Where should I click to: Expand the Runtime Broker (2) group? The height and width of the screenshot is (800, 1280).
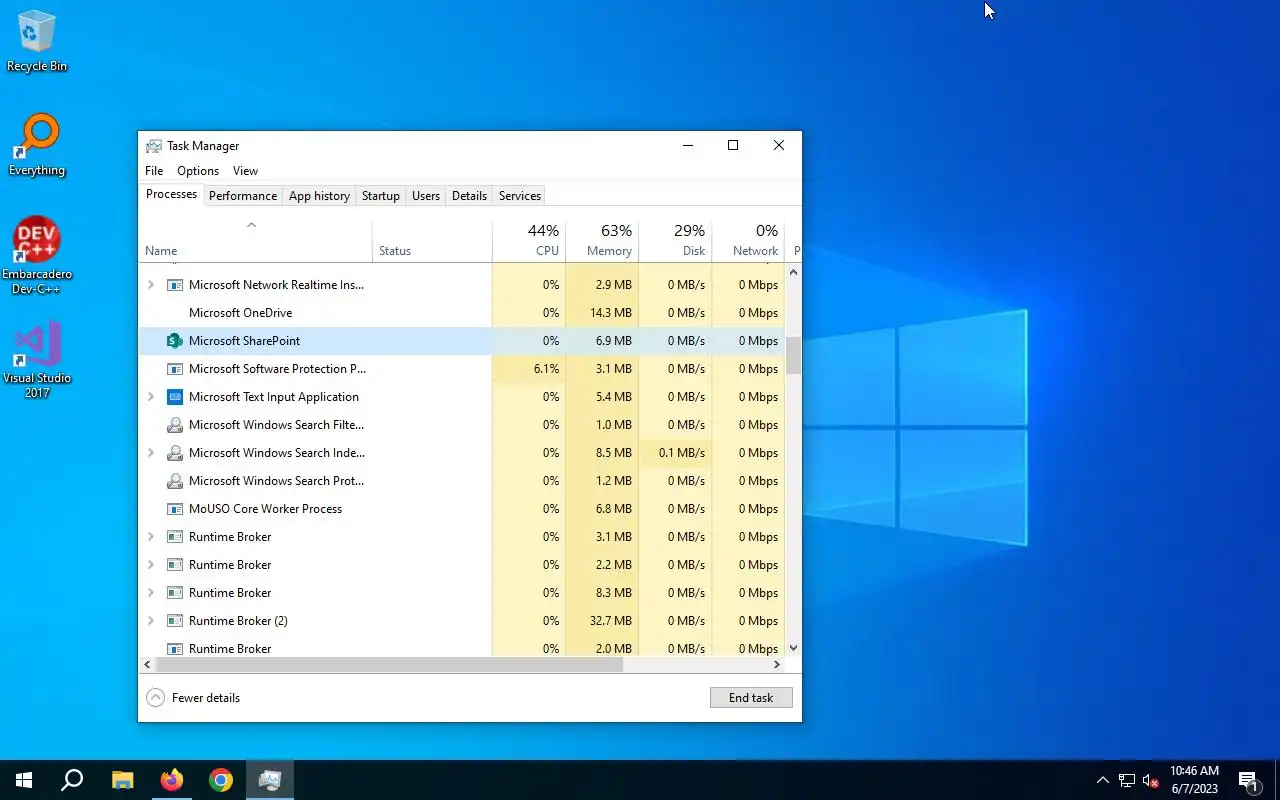(x=151, y=621)
